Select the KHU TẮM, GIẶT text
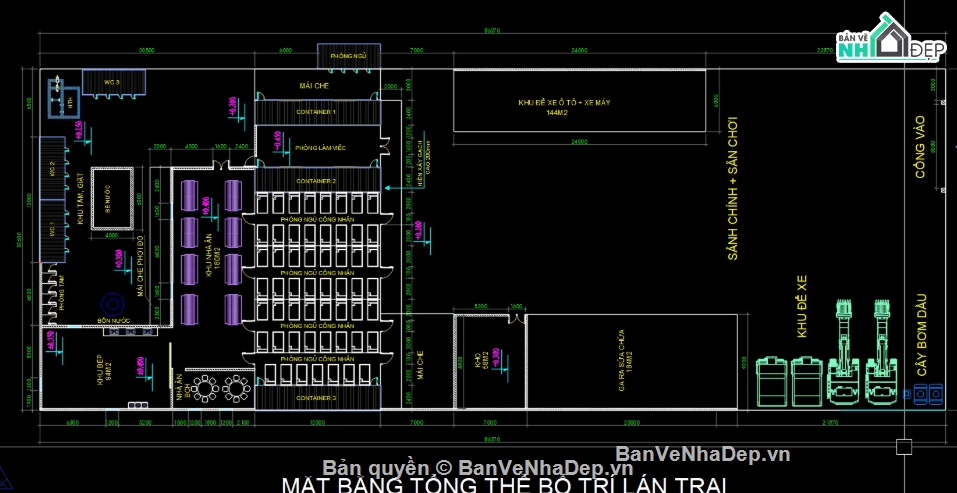Screen dimensions: 957x493 (x=81, y=200)
